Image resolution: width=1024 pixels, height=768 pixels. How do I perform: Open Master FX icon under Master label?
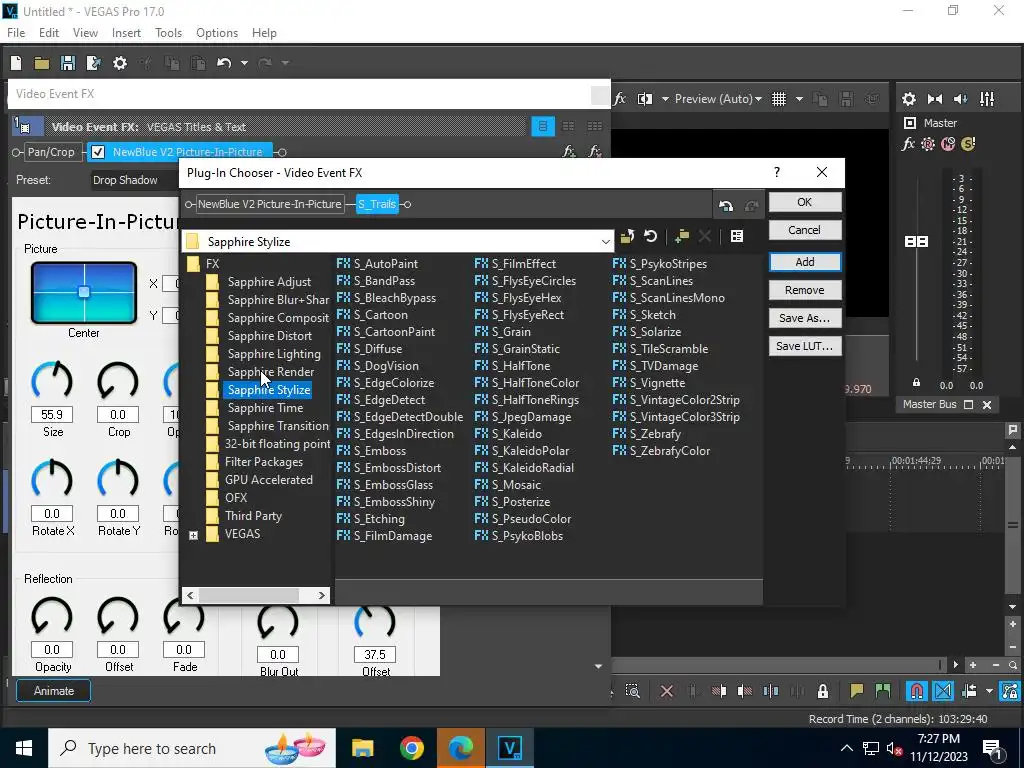click(x=908, y=144)
